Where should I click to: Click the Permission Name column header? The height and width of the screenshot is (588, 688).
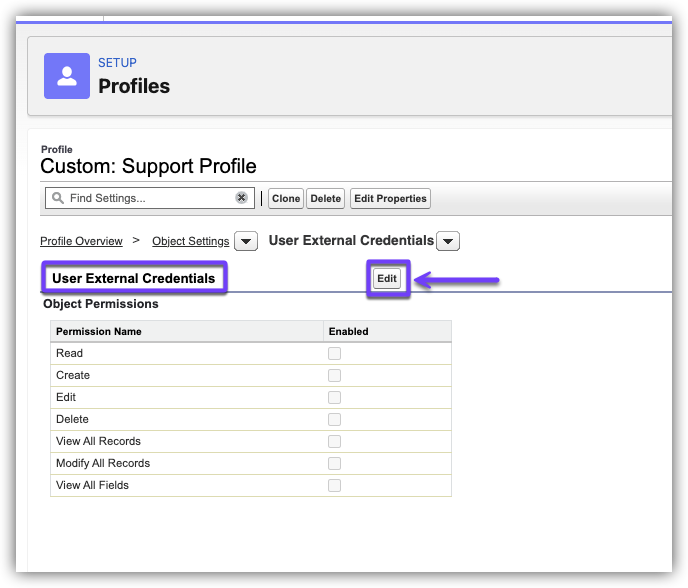click(99, 331)
